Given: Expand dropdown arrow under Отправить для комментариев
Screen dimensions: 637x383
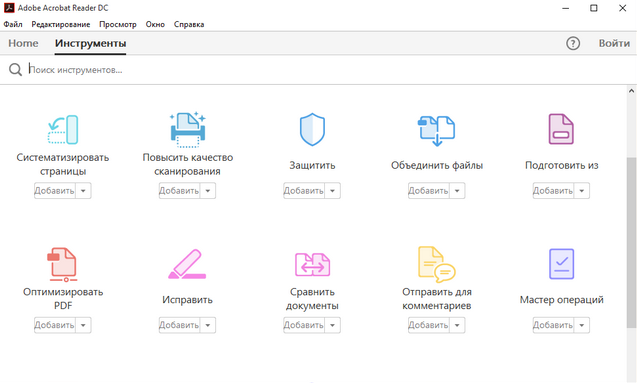Looking at the screenshot, I should point(457,325).
